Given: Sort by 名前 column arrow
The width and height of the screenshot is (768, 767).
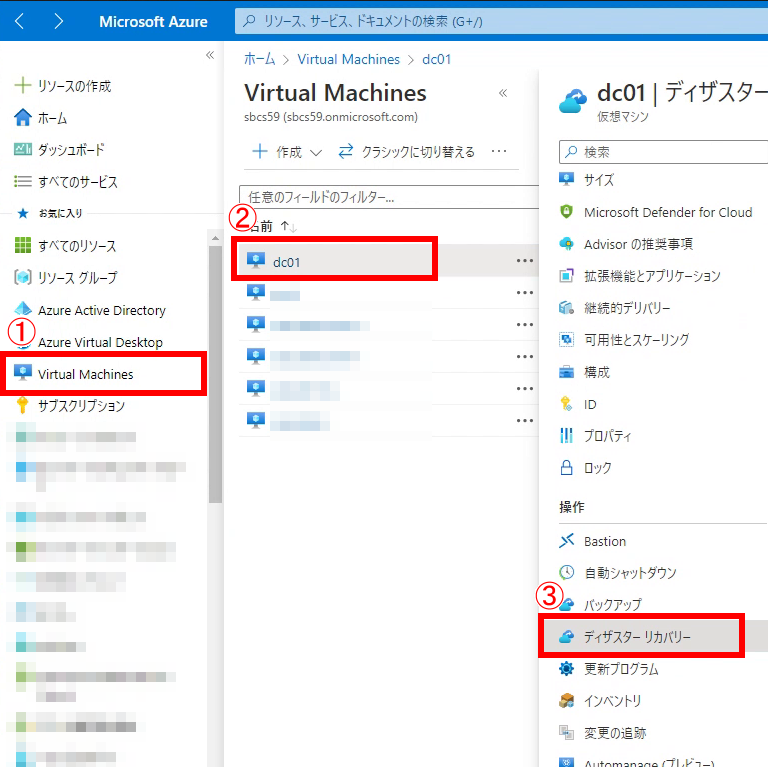Looking at the screenshot, I should [x=288, y=226].
